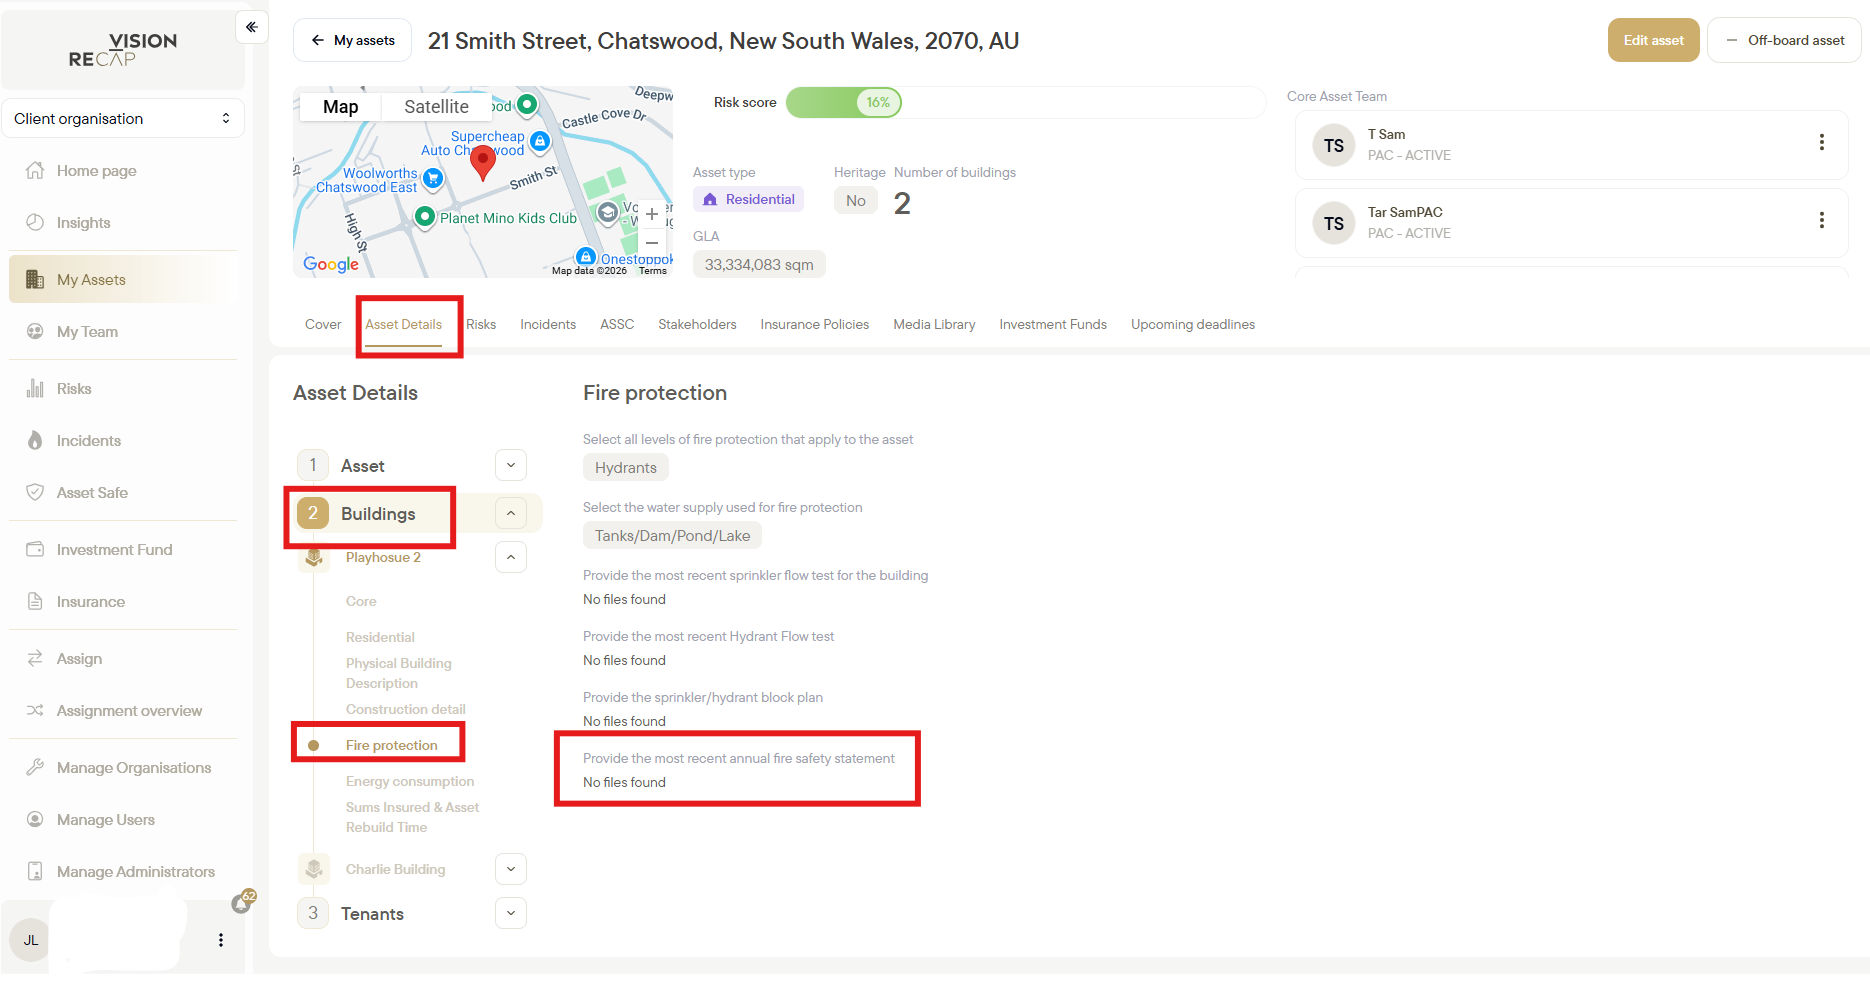Click the Charlie Building icon
The height and width of the screenshot is (990, 1870).
pos(314,869)
